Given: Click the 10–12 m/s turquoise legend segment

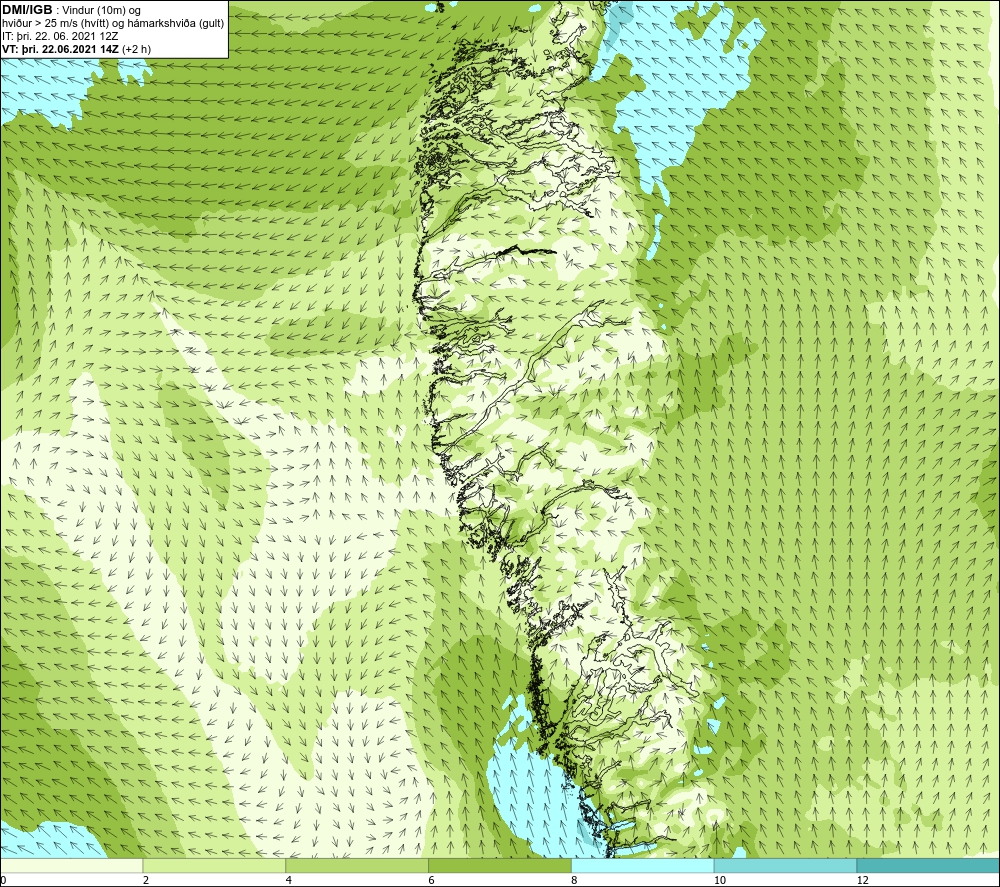Looking at the screenshot, I should (786, 865).
